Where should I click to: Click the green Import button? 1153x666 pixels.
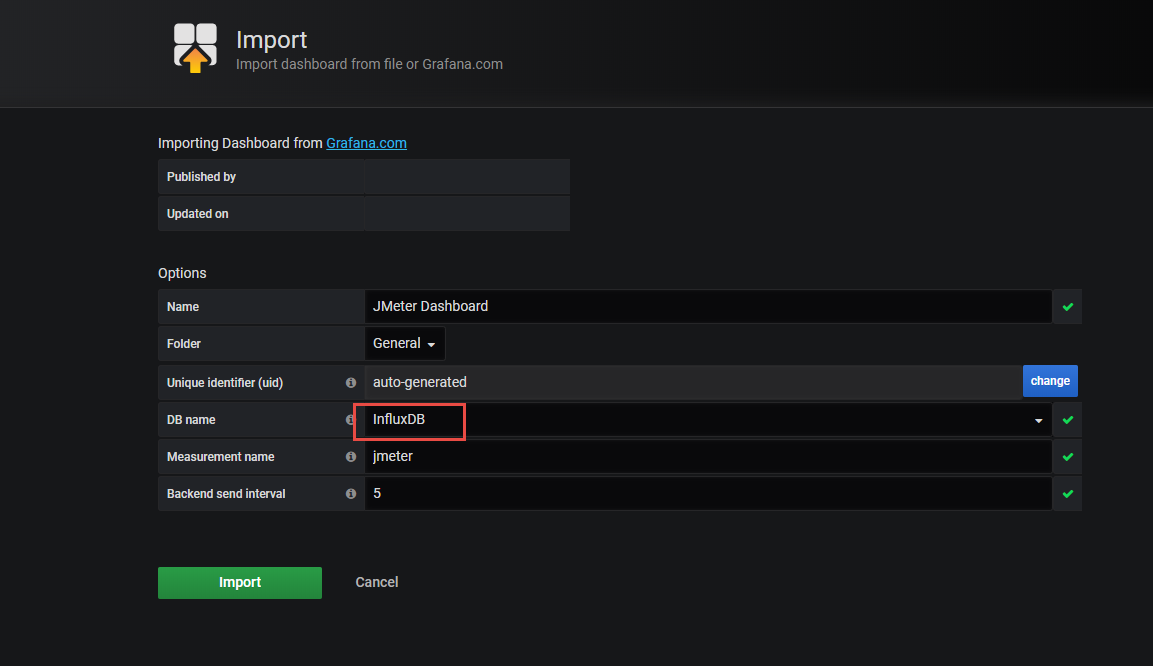(x=240, y=583)
